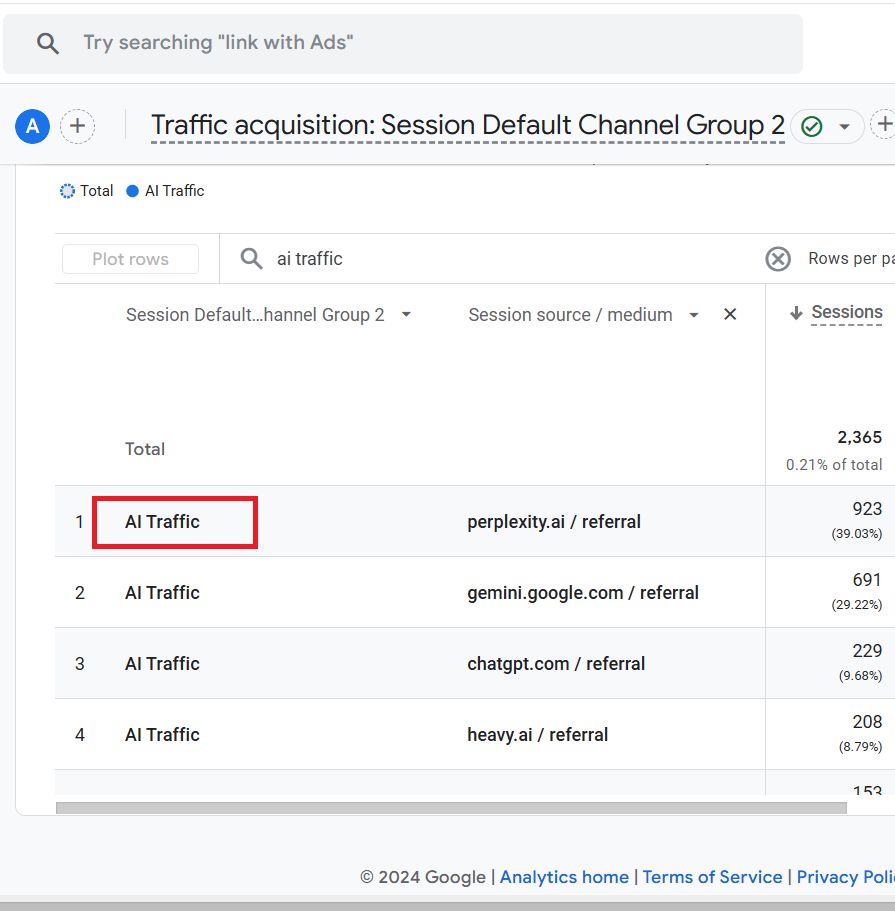Sort by the Sessions column header
895x911 pixels.
pyautogui.click(x=847, y=312)
